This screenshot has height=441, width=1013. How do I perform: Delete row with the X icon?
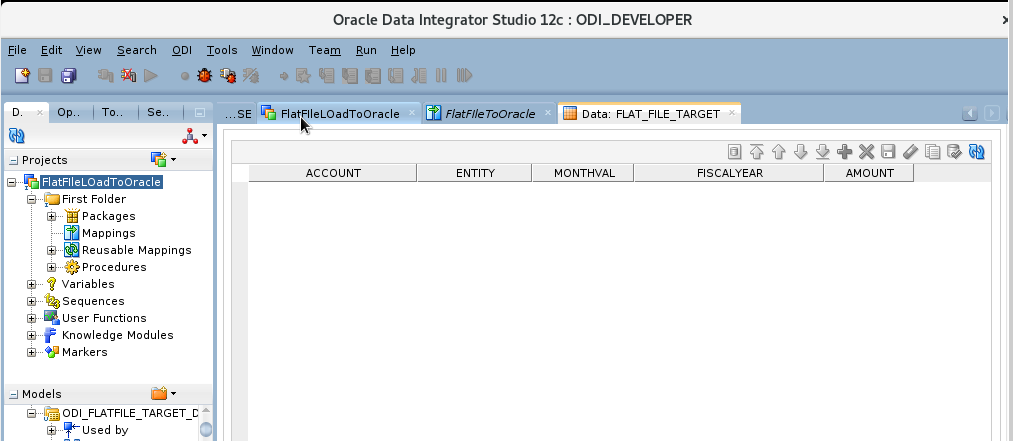coord(866,152)
